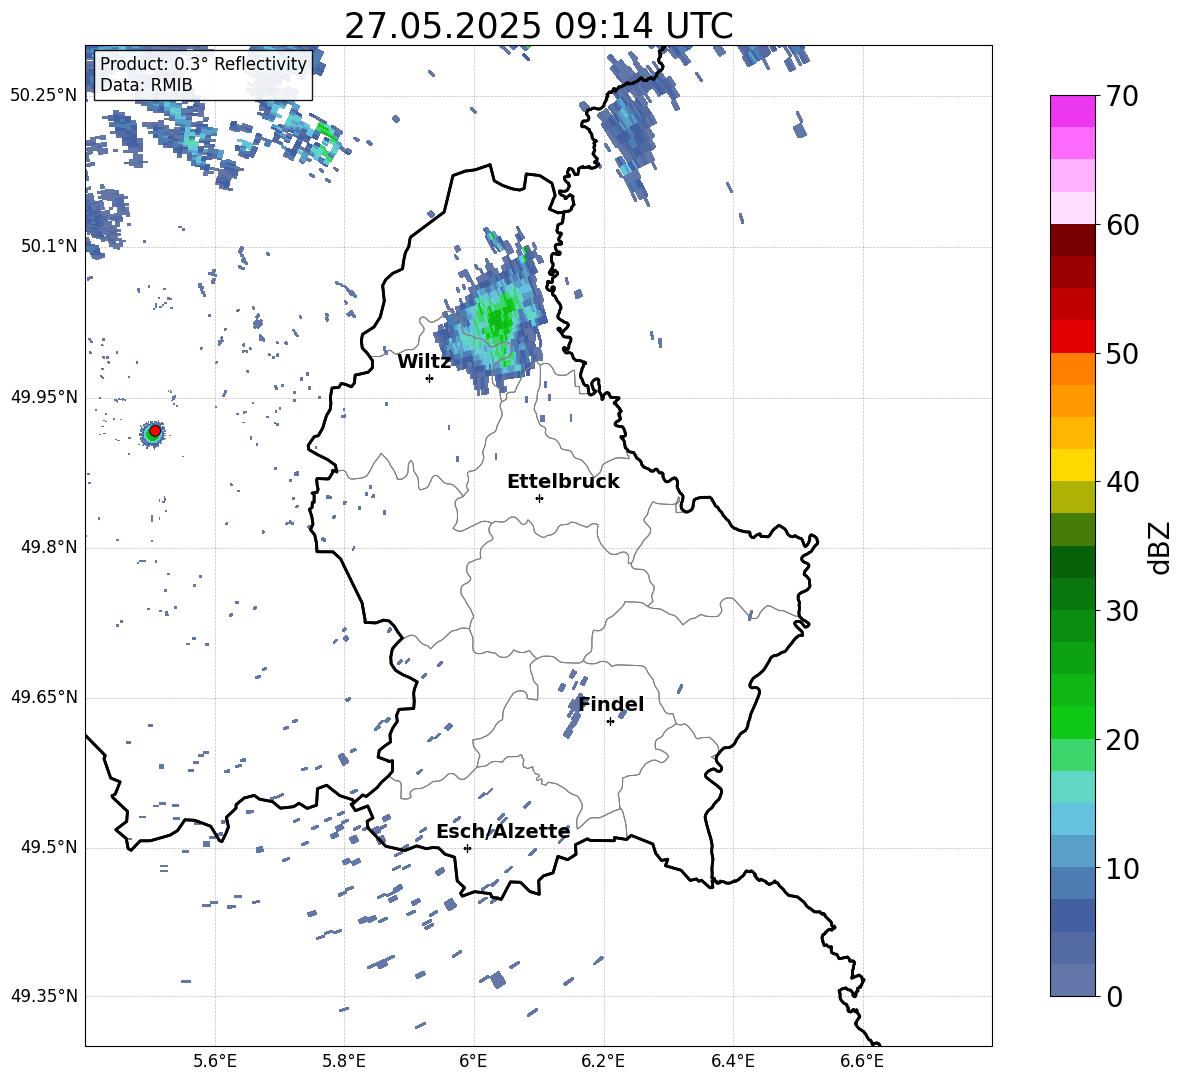Screen dimensions: 1184x1081
Task: Click the 6.6°E longitude label
Action: tap(862, 1061)
